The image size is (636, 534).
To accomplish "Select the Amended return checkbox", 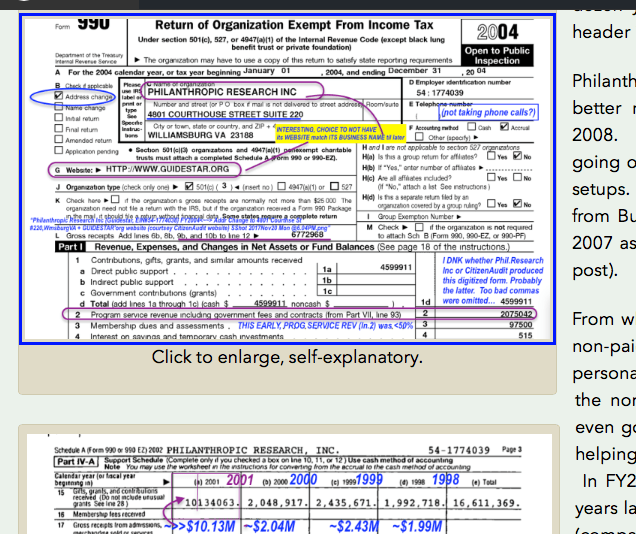I will tap(60, 141).
